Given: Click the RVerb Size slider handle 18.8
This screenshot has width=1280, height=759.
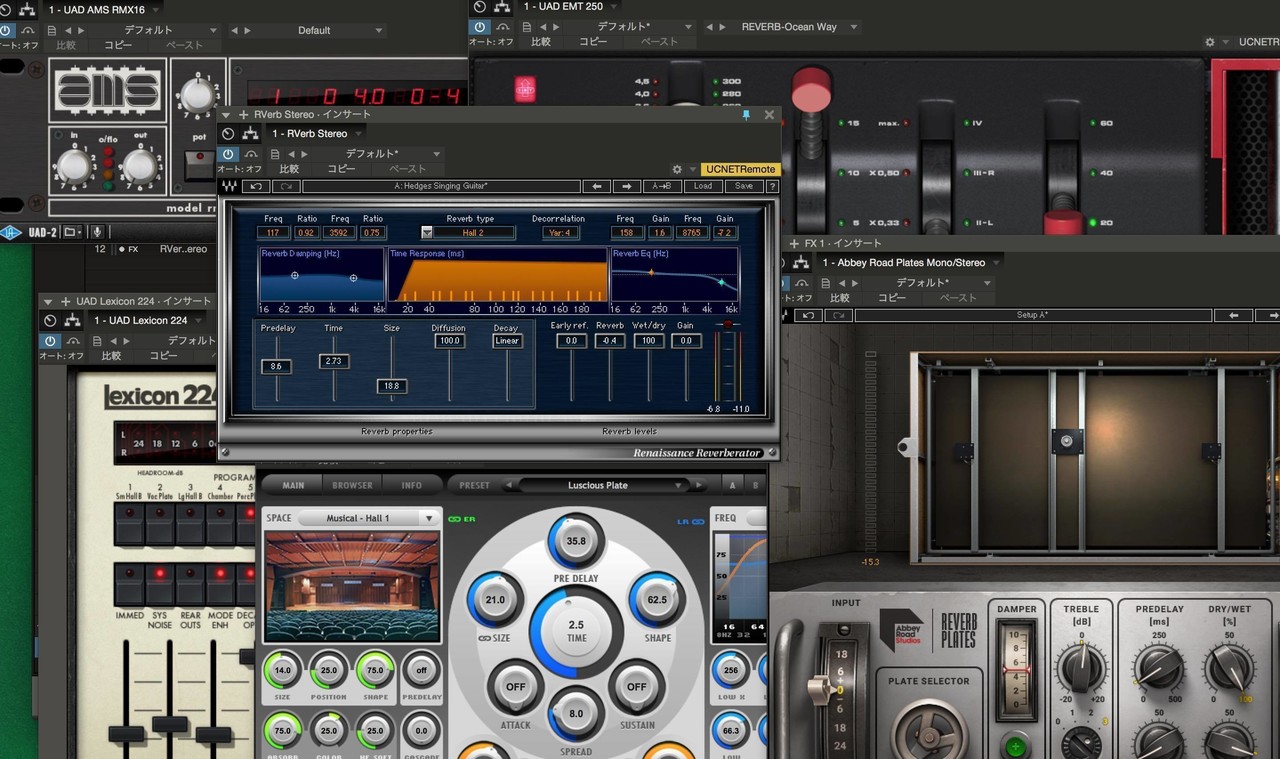Looking at the screenshot, I should [392, 385].
